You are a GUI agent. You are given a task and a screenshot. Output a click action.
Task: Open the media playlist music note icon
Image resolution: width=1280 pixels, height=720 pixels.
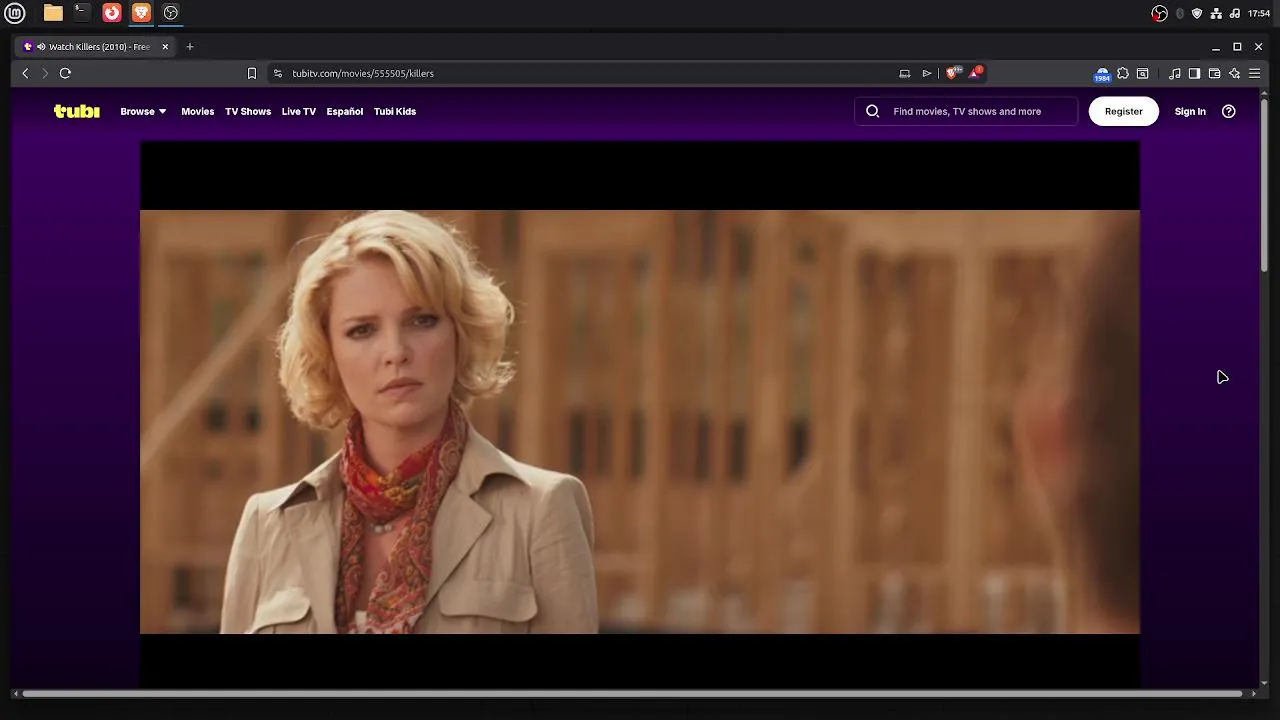(x=1175, y=73)
